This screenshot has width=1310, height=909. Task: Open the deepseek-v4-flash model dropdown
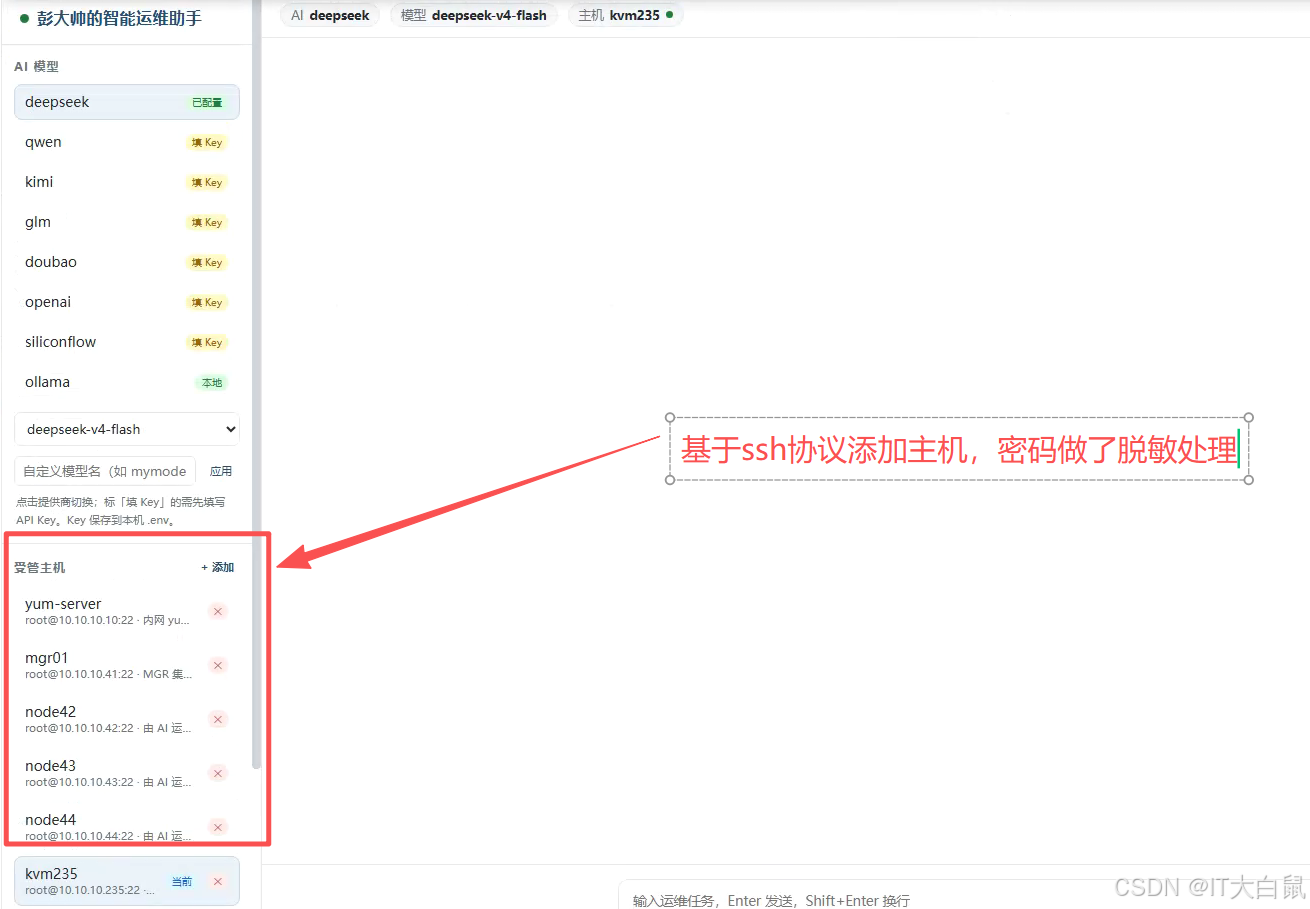click(x=127, y=429)
